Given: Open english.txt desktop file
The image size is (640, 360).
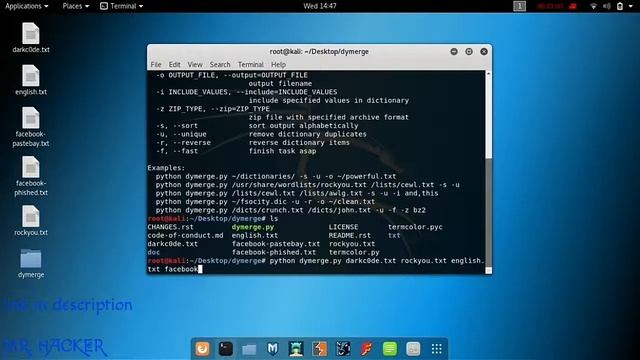Looking at the screenshot, I should click(31, 80).
